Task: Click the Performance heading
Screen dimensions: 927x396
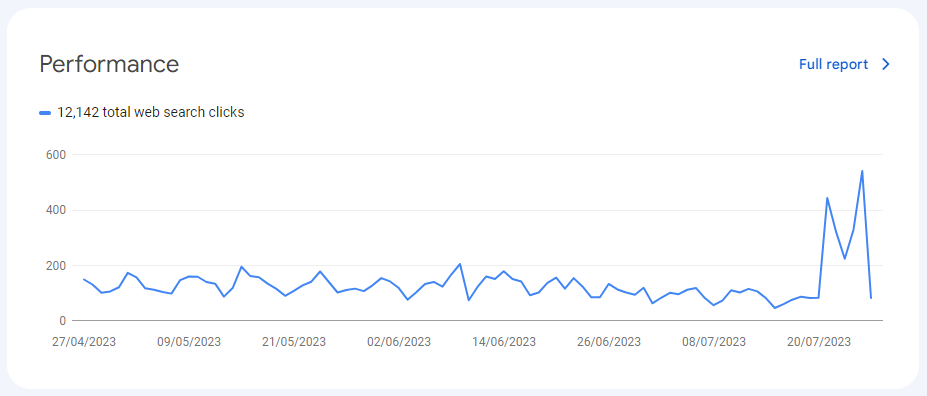Action: coord(109,64)
